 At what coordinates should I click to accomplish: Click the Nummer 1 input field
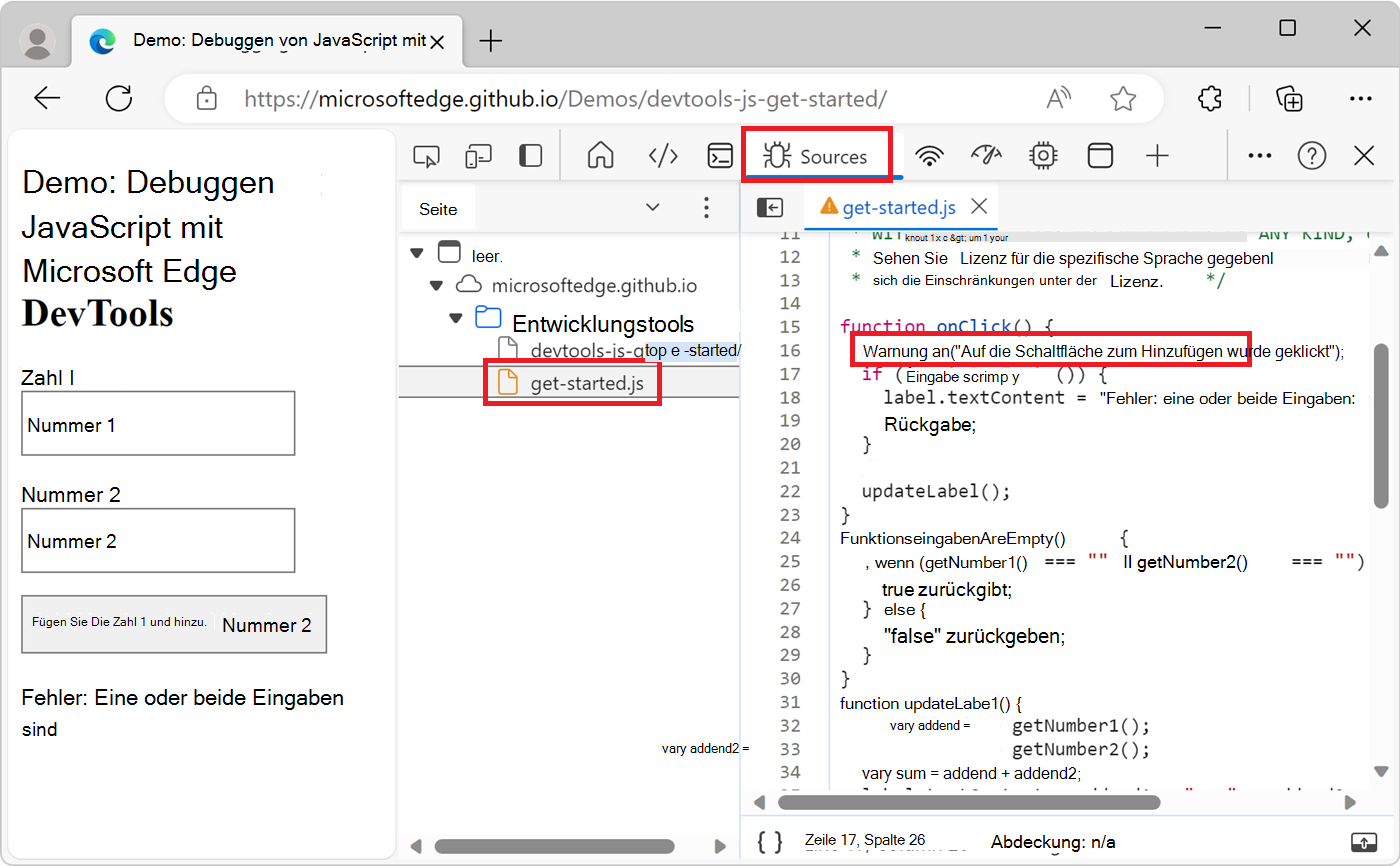click(158, 423)
